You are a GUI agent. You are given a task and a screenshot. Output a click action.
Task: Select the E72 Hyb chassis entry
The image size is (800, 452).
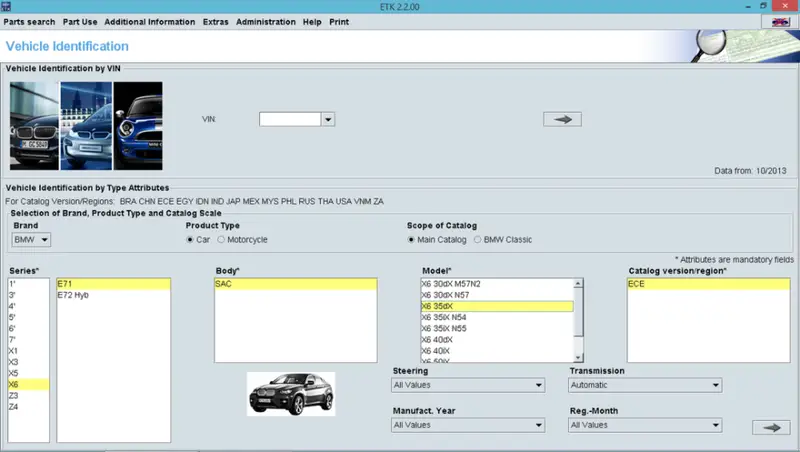pyautogui.click(x=114, y=295)
